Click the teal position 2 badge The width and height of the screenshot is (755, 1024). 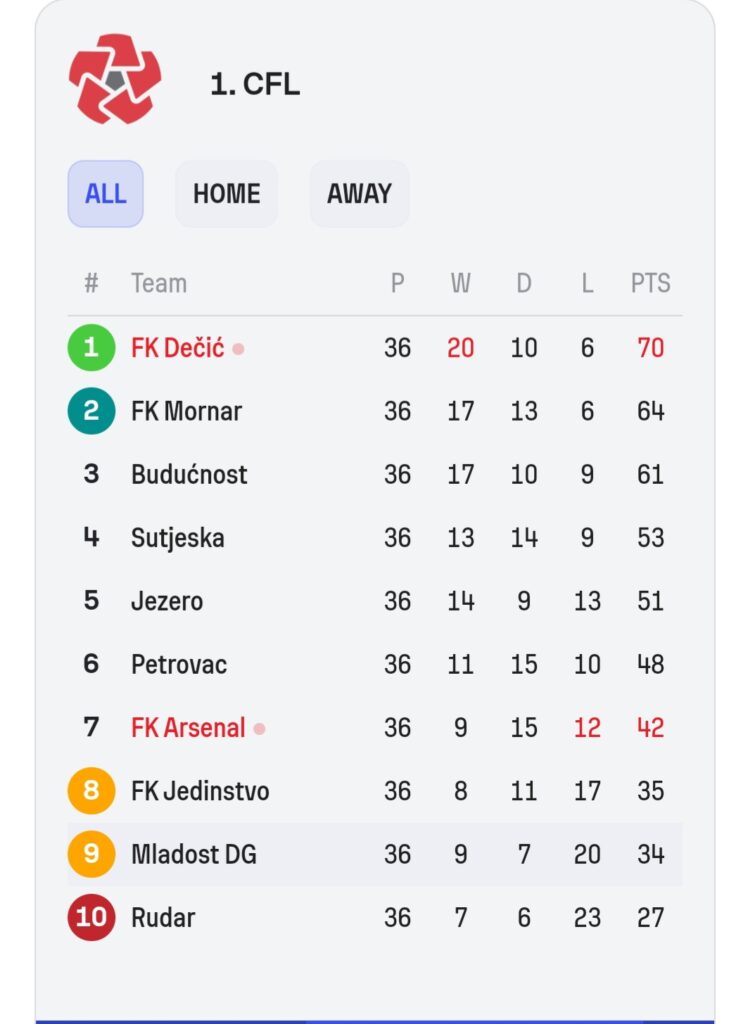click(x=91, y=411)
